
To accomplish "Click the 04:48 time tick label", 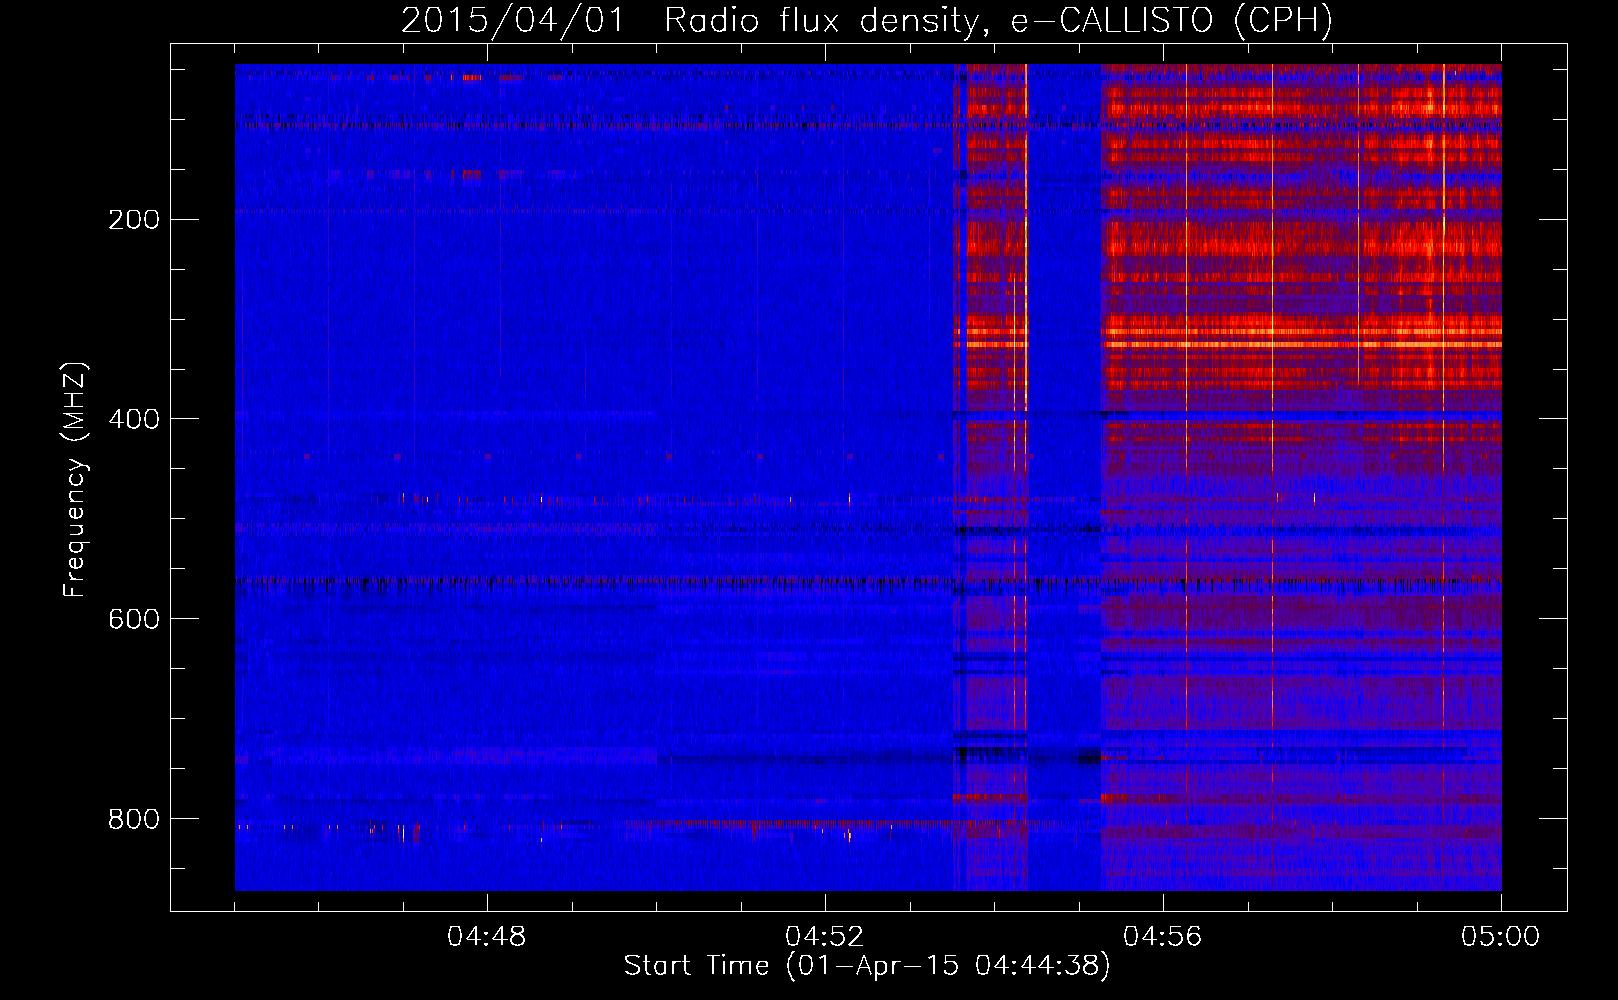I will pos(487,937).
